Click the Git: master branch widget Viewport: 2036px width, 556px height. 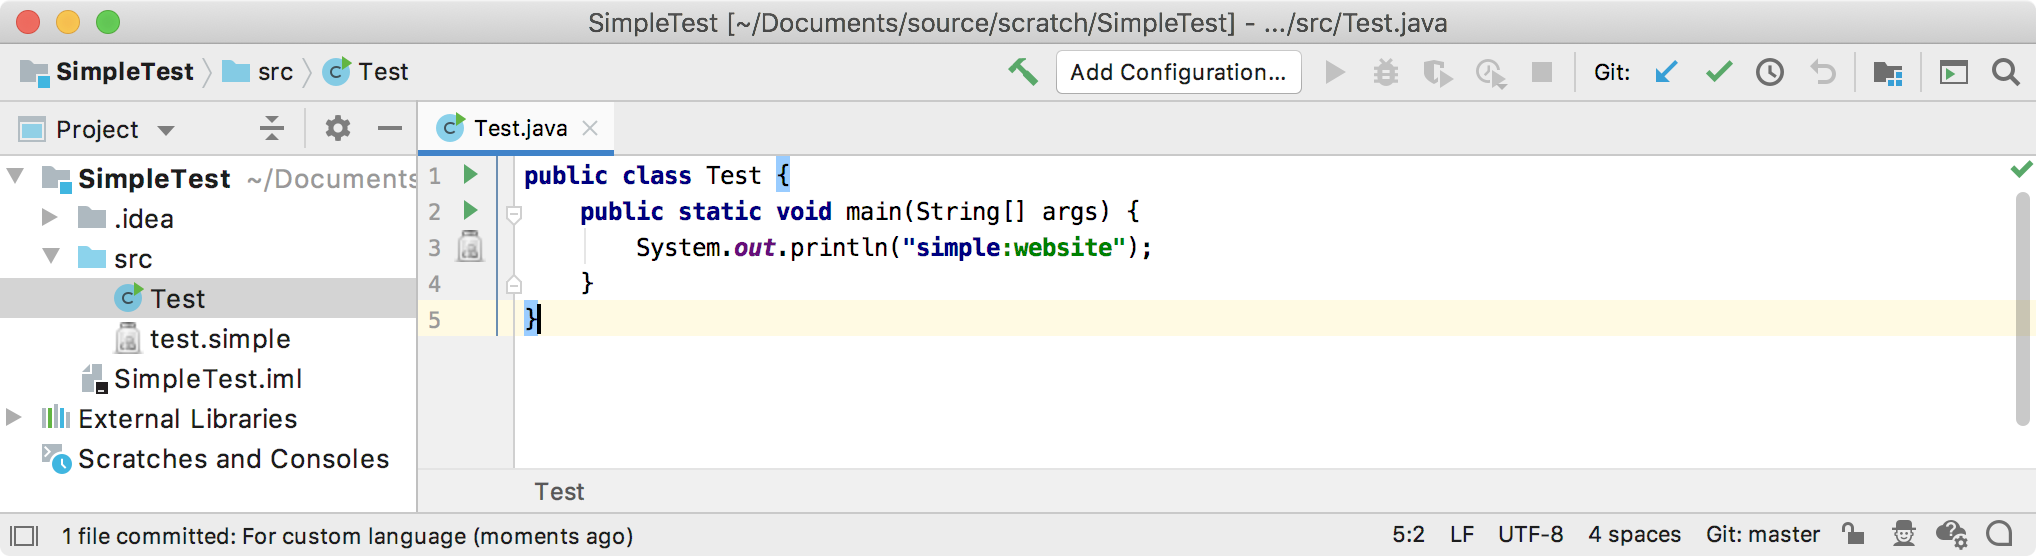tap(1762, 535)
